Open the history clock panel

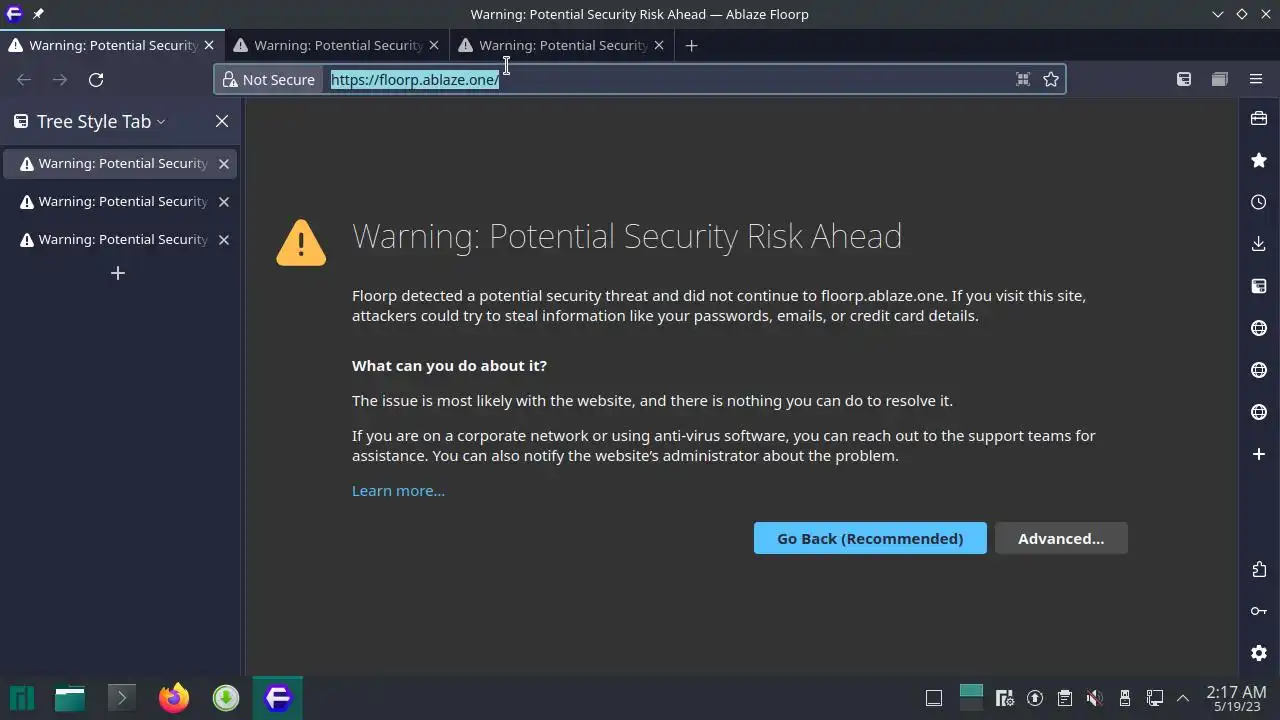pyautogui.click(x=1259, y=202)
